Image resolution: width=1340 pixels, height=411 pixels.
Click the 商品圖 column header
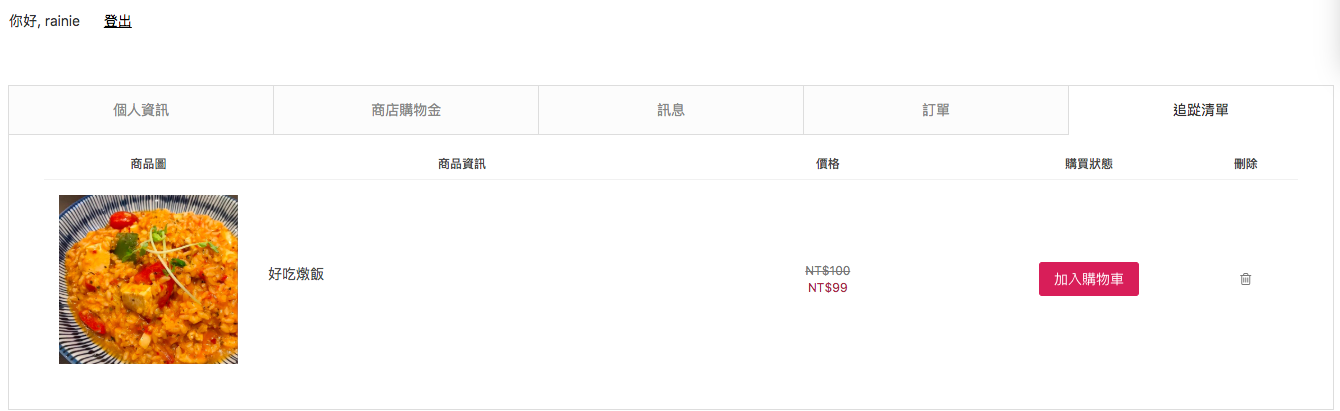(x=148, y=164)
